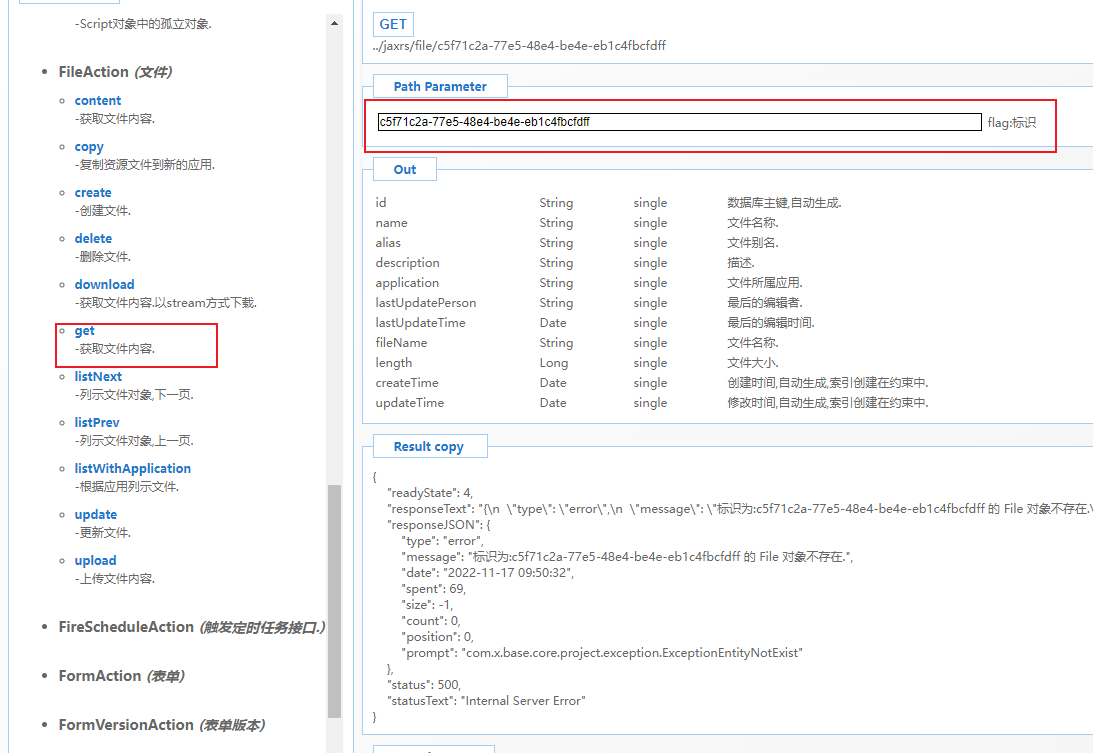Click the "type": "error" result line
Image resolution: width=1093 pixels, height=753 pixels.
tap(443, 540)
